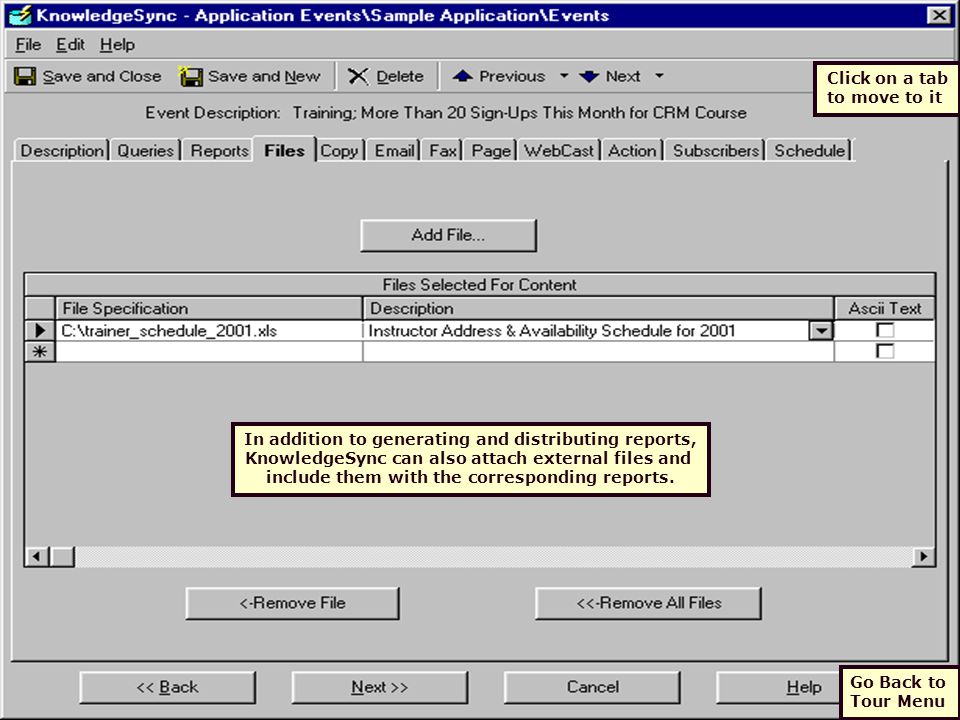The width and height of the screenshot is (960, 720).
Task: Click the C:\trainer_schedule_2001.xls file cell
Action: pyautogui.click(x=209, y=331)
